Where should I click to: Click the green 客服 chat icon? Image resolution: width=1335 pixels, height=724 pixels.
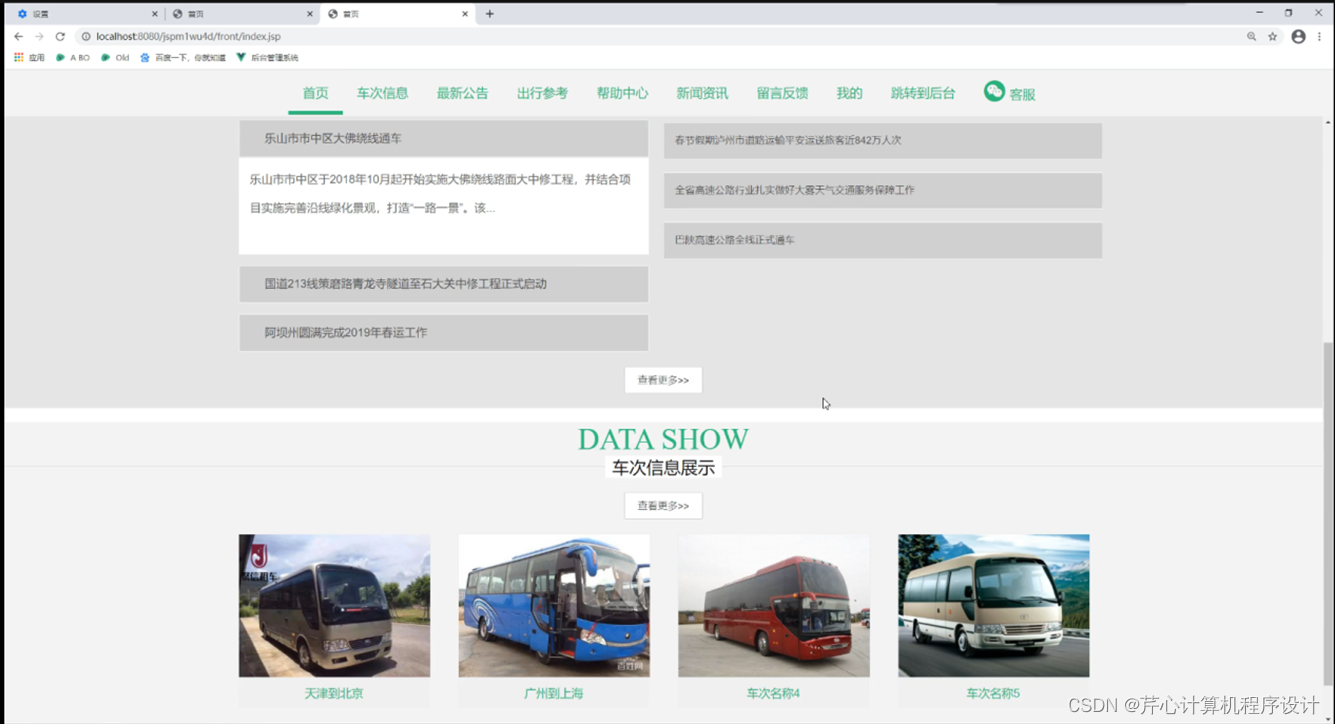pyautogui.click(x=994, y=91)
